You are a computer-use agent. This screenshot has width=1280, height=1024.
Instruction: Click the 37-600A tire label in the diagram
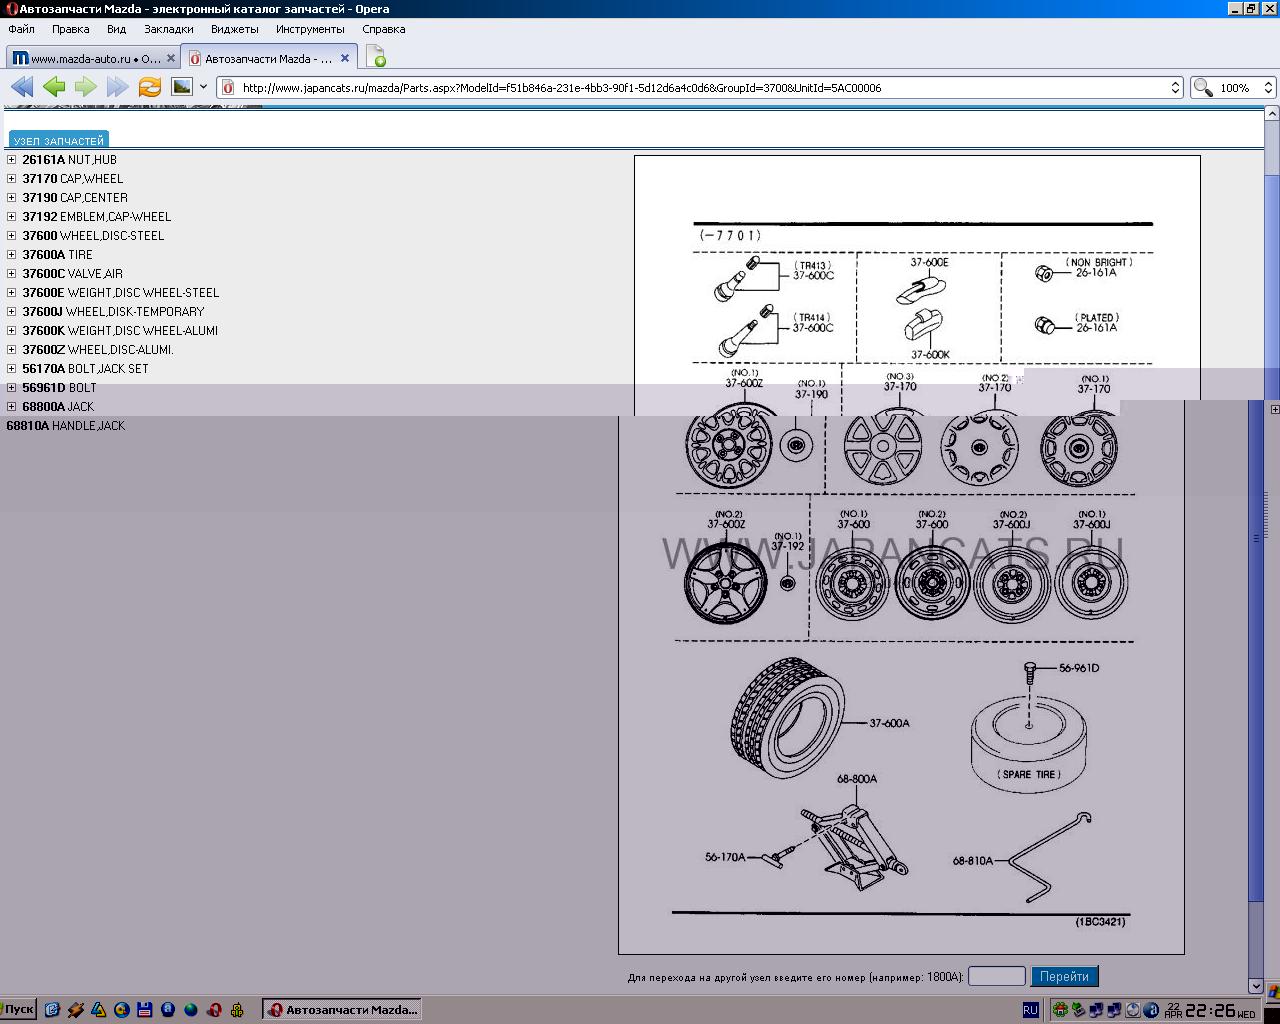click(x=890, y=723)
